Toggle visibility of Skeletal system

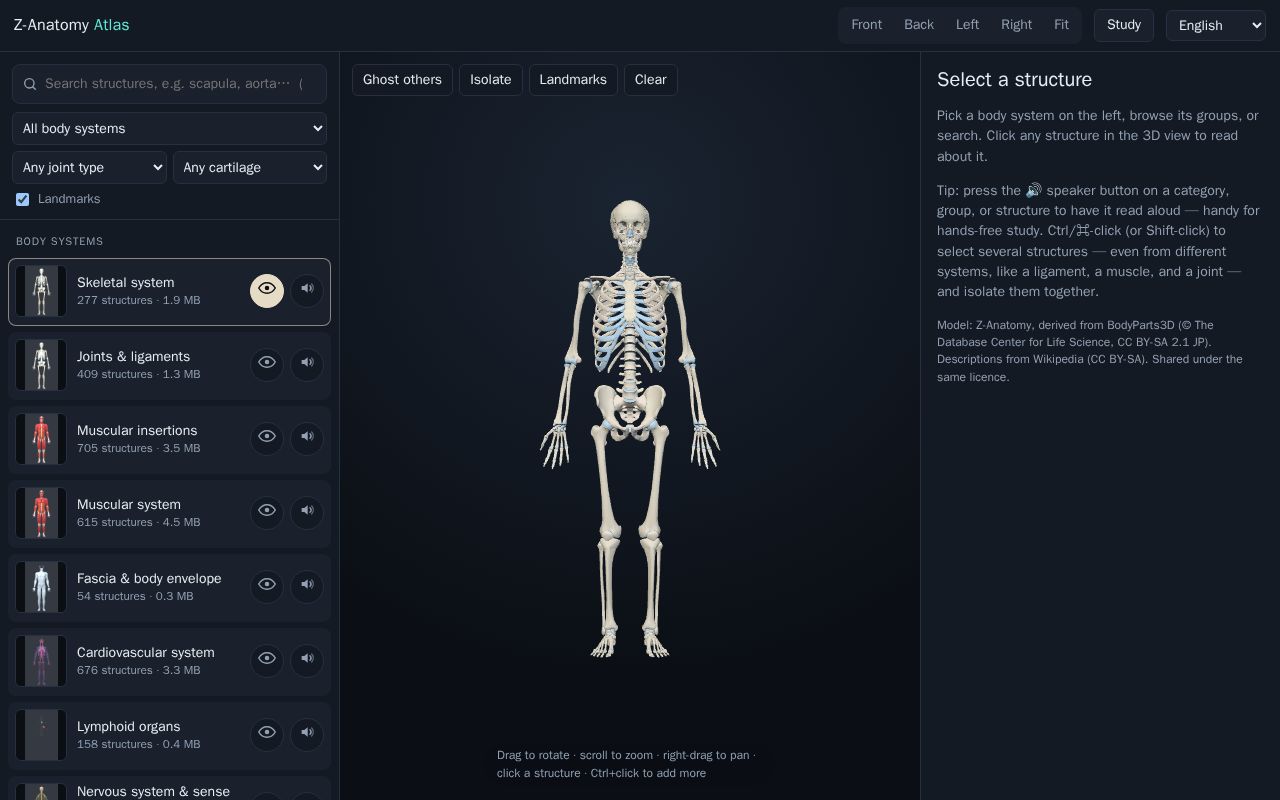click(267, 289)
